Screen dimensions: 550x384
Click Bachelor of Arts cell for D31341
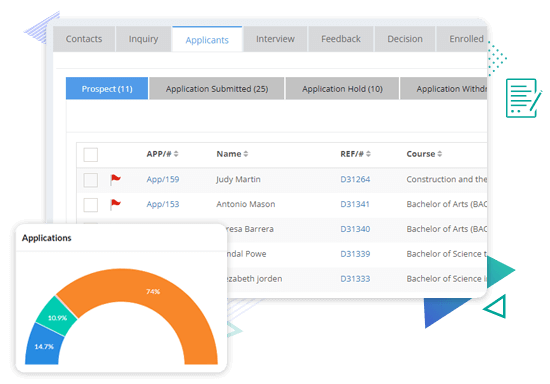(x=447, y=204)
